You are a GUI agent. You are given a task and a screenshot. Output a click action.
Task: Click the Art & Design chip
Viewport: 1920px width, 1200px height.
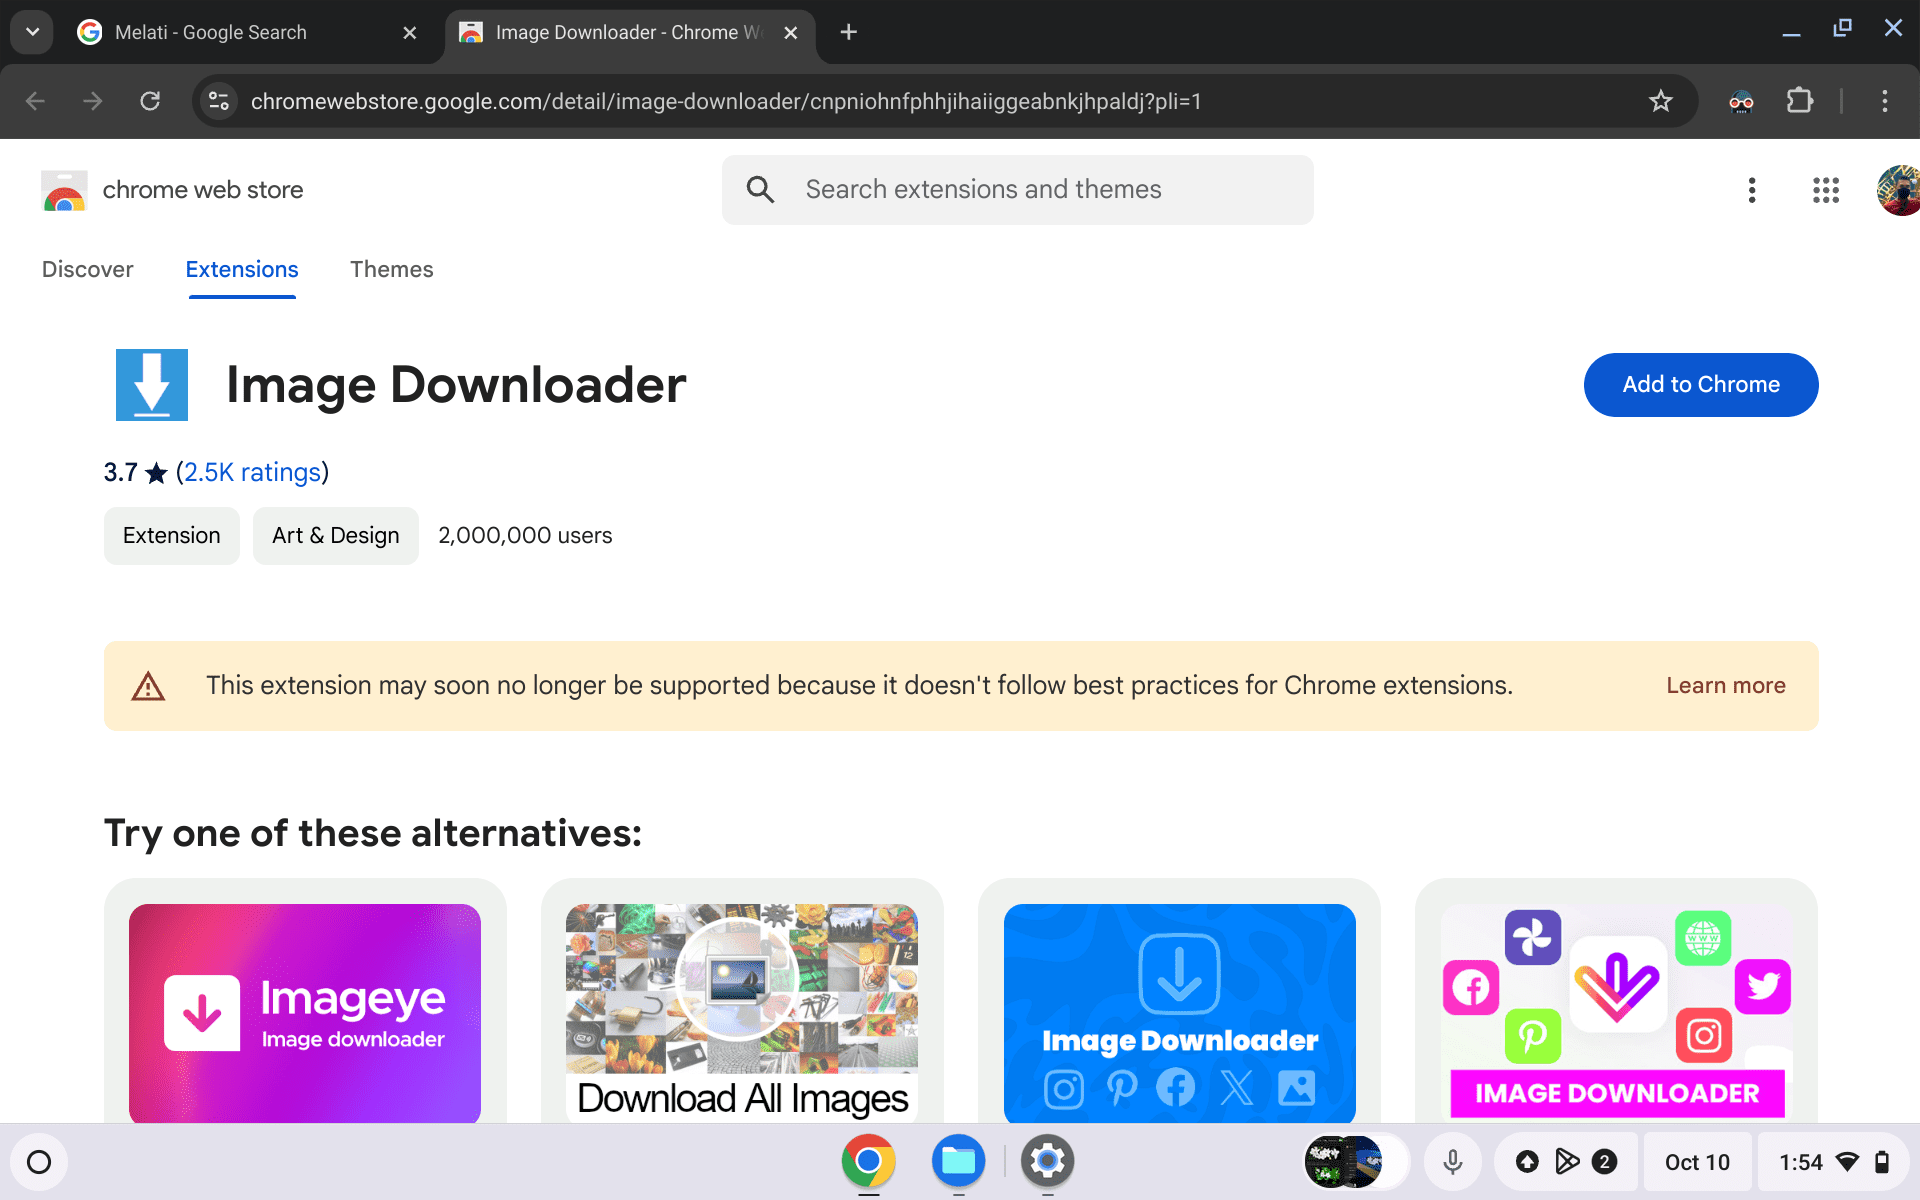point(336,536)
